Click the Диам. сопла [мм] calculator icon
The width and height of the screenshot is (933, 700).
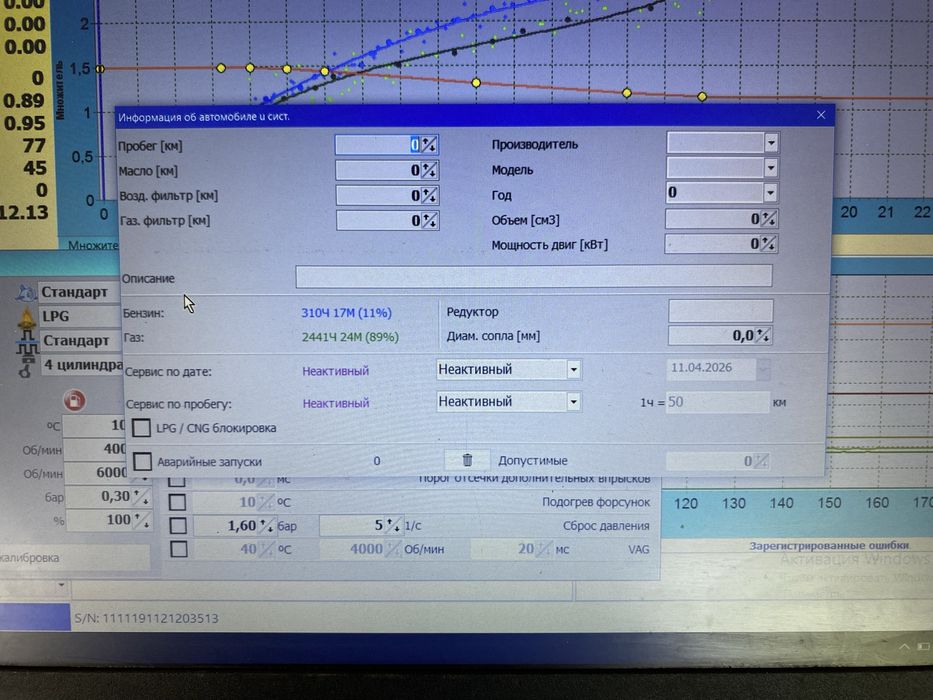pyautogui.click(x=763, y=336)
